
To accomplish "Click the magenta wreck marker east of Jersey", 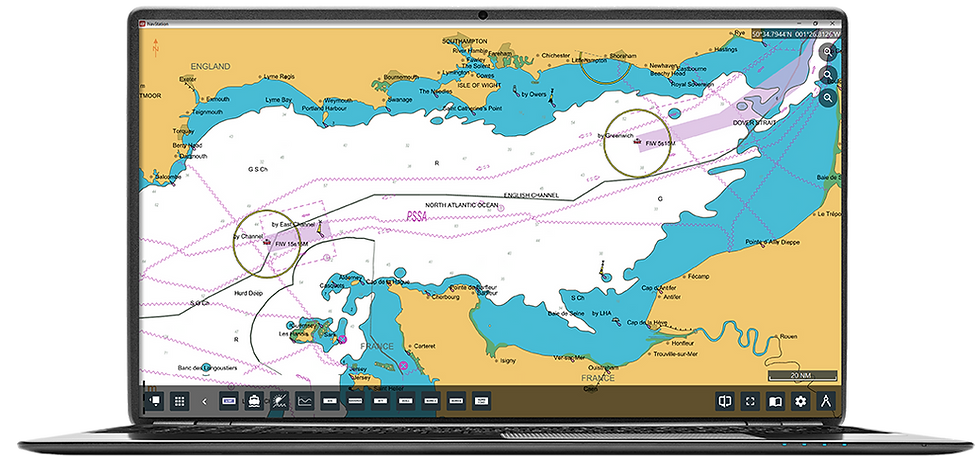I will pos(403,365).
